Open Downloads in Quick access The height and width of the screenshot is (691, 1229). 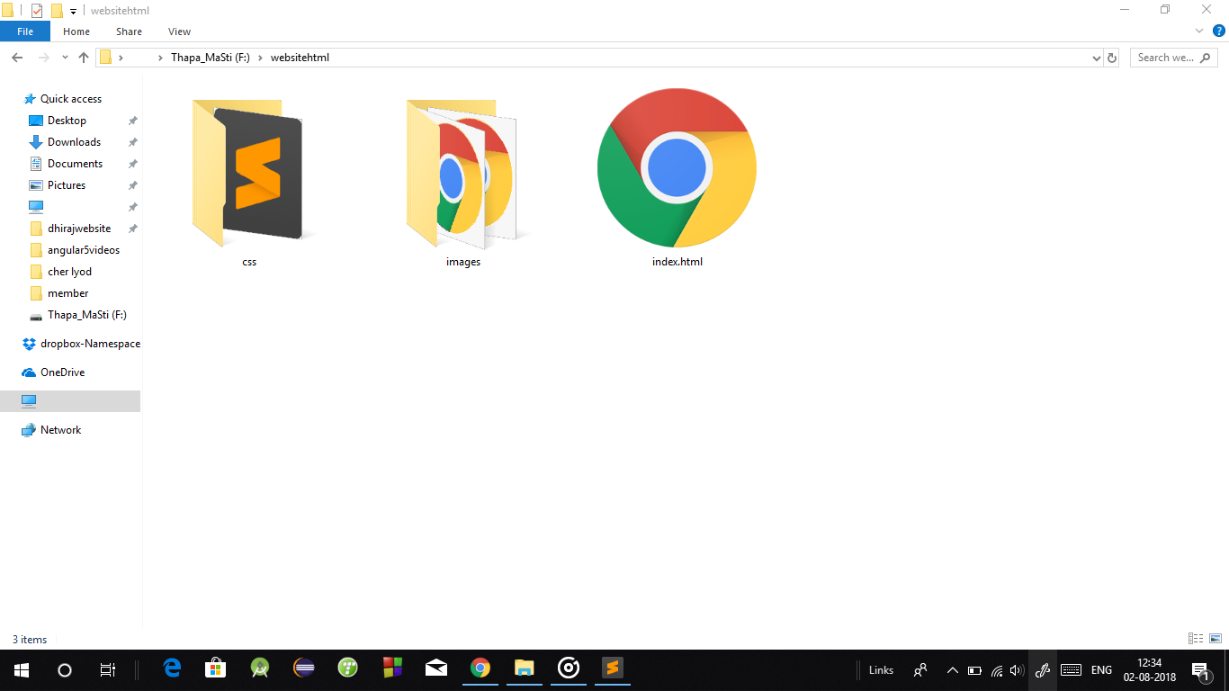74,142
